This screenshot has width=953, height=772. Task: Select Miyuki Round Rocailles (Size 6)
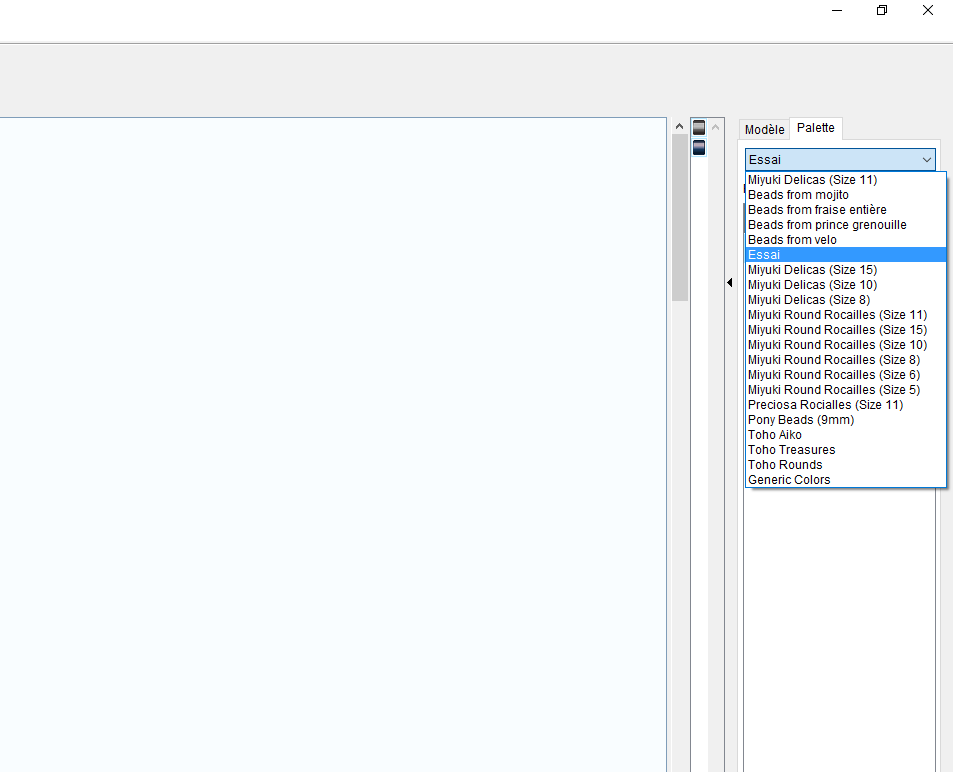833,375
